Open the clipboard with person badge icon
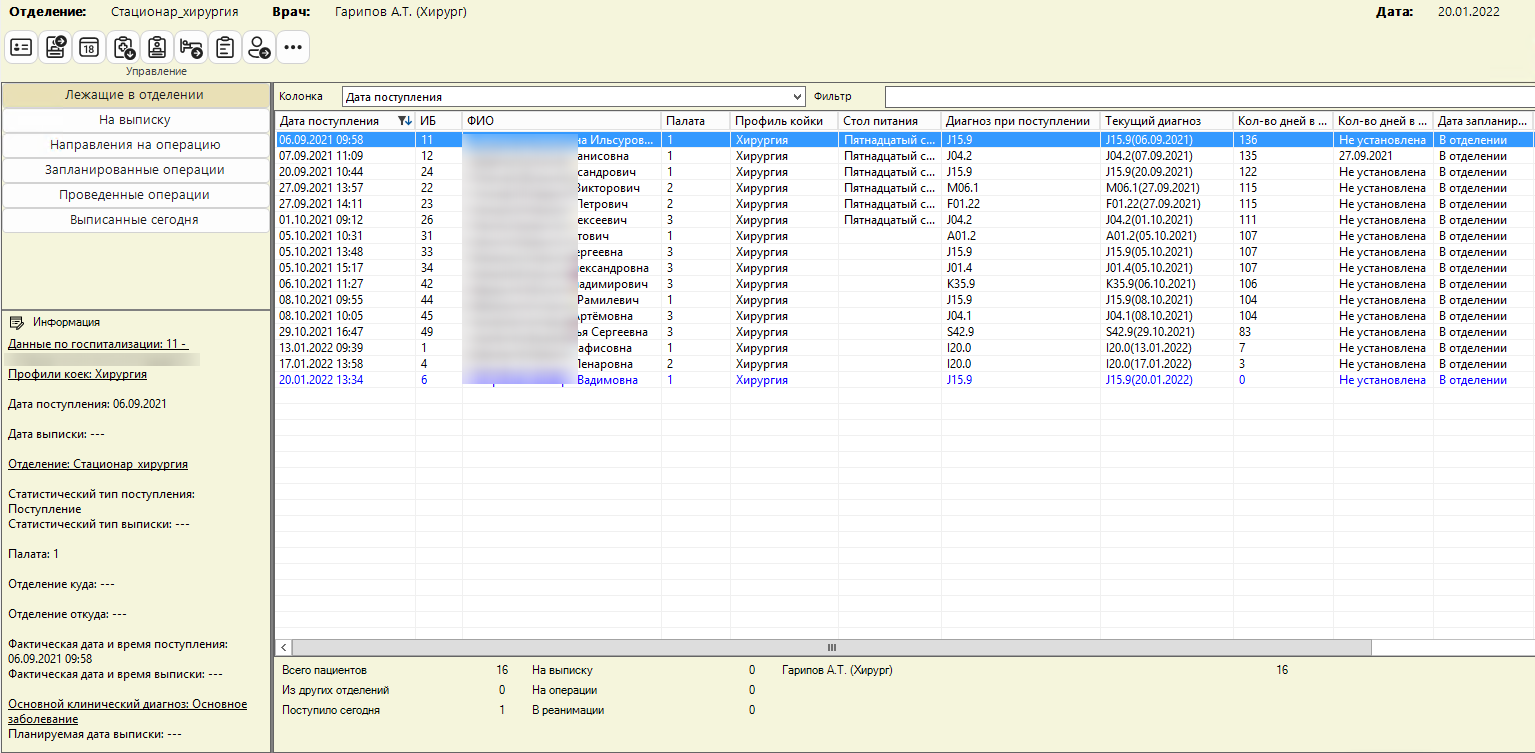Screen dimensions: 1535x753 [157, 47]
